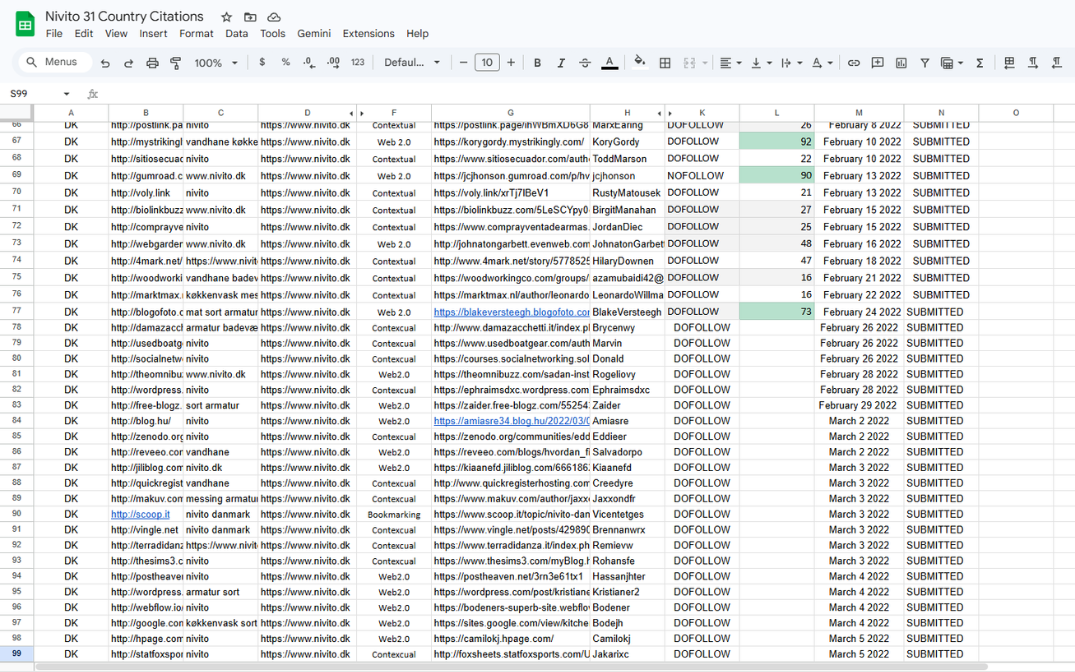The height and width of the screenshot is (672, 1075).
Task: Insert chart using the chart icon
Action: pyautogui.click(x=901, y=63)
